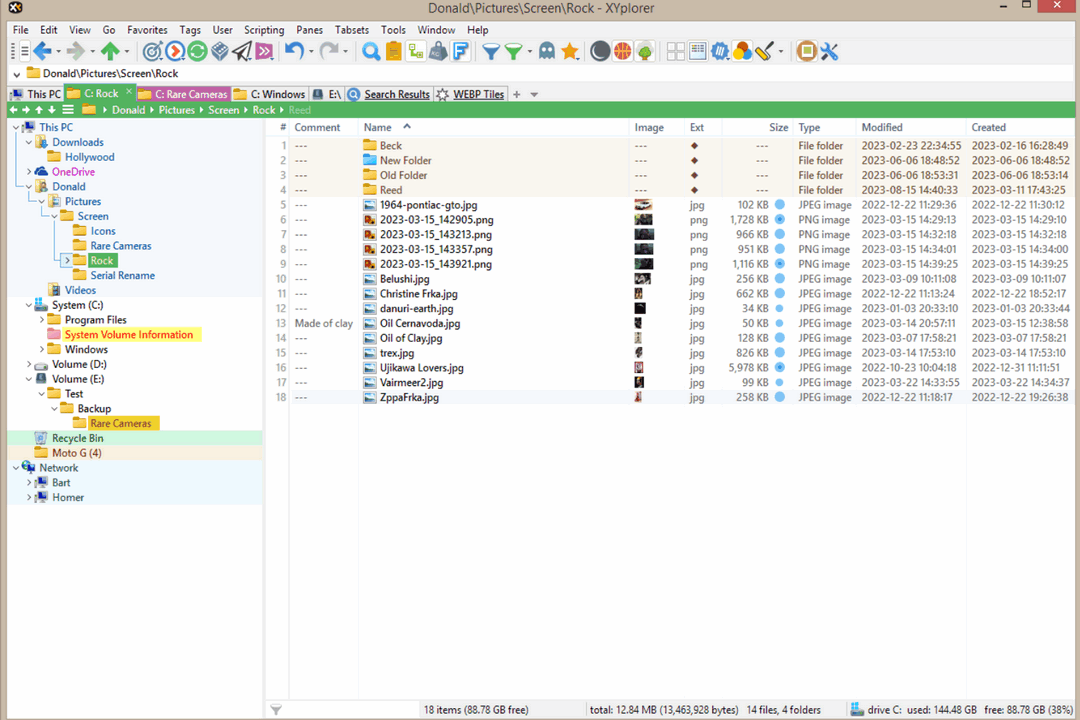This screenshot has width=1080, height=720.
Task: Open Configuration via the wrench icon
Action: tap(829, 51)
